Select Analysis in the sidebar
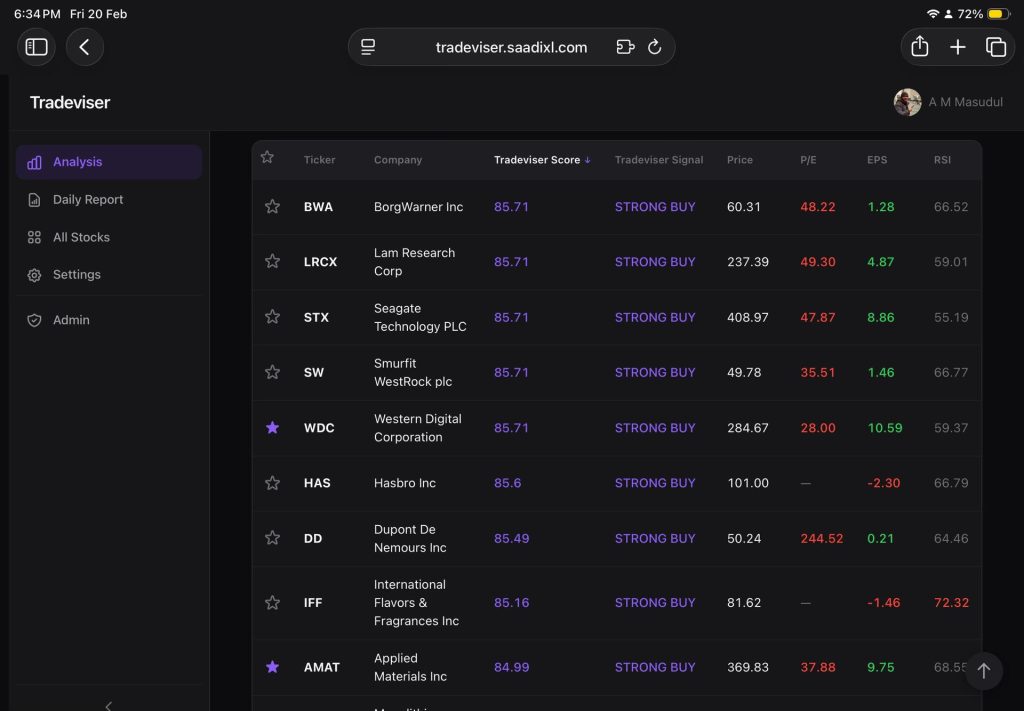This screenshot has height=711, width=1024. pos(109,162)
